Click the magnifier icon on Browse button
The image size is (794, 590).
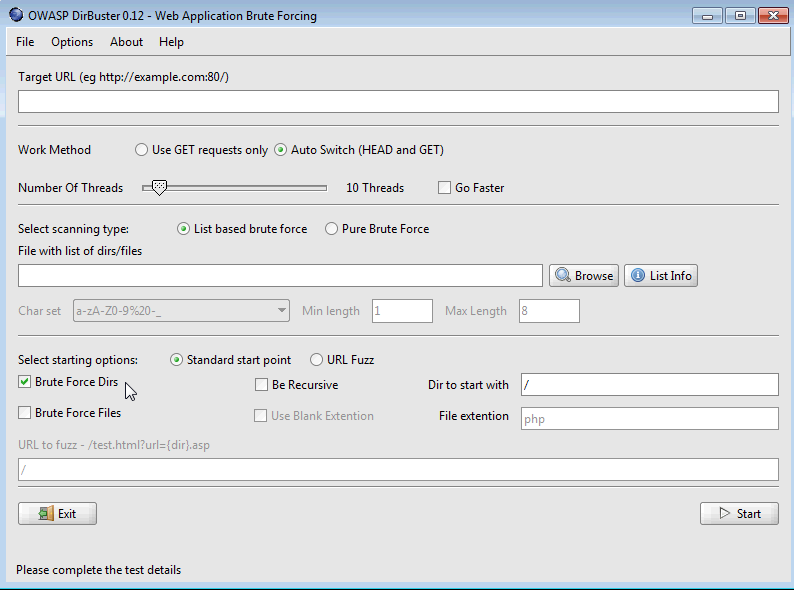tap(563, 275)
